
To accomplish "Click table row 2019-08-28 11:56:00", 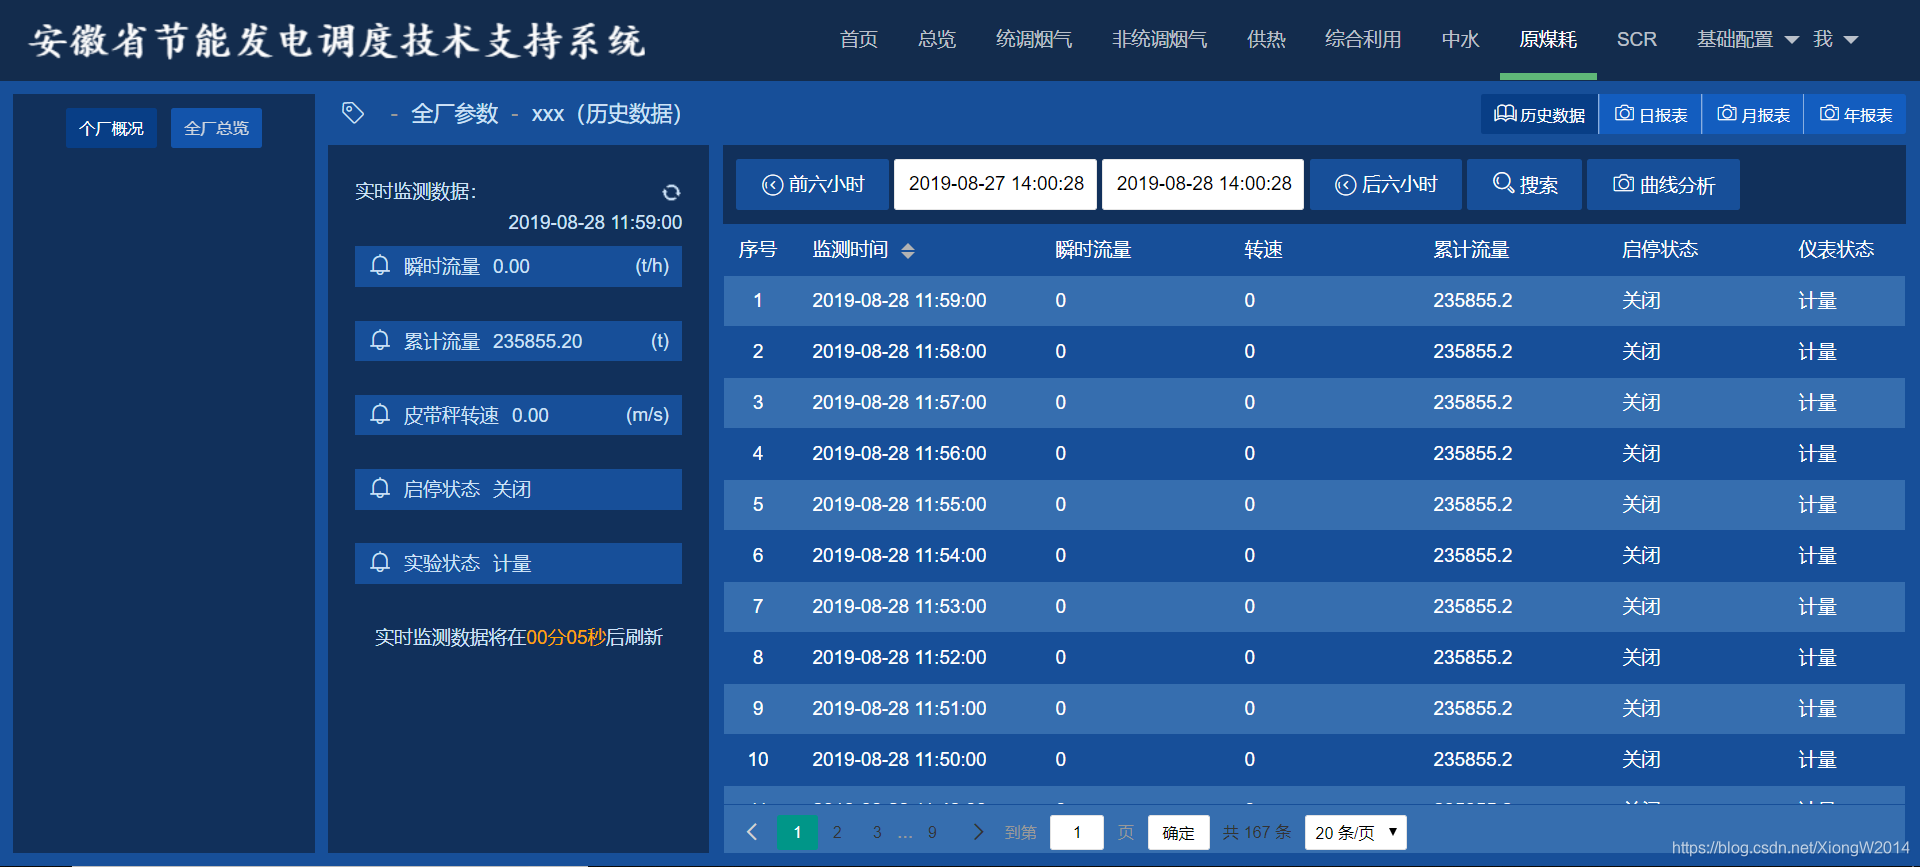I will [x=1314, y=454].
